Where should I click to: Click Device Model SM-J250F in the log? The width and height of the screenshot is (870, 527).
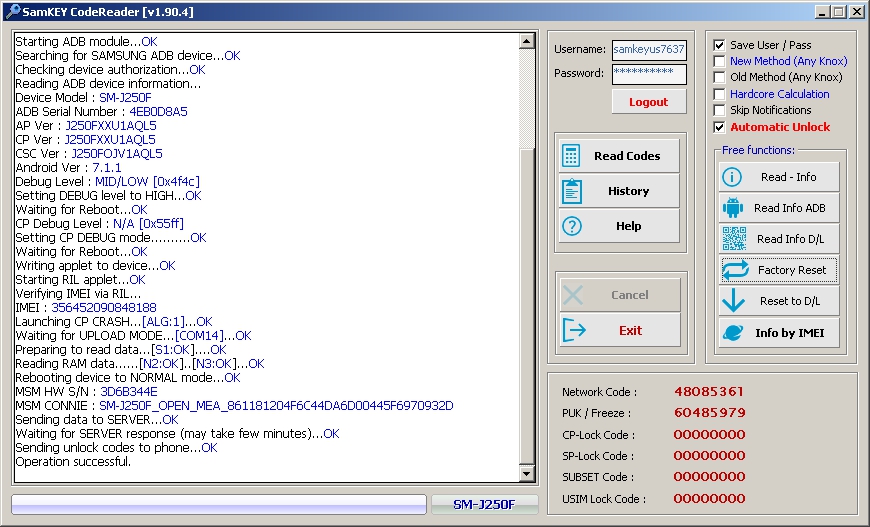[x=125, y=98]
